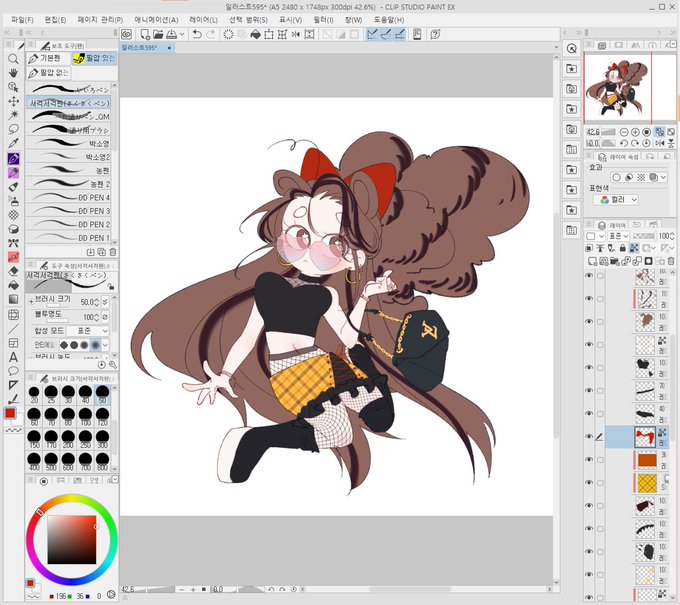Image resolution: width=680 pixels, height=605 pixels.
Task: Expand the anti-aliasing options dropdown
Action: (x=105, y=345)
